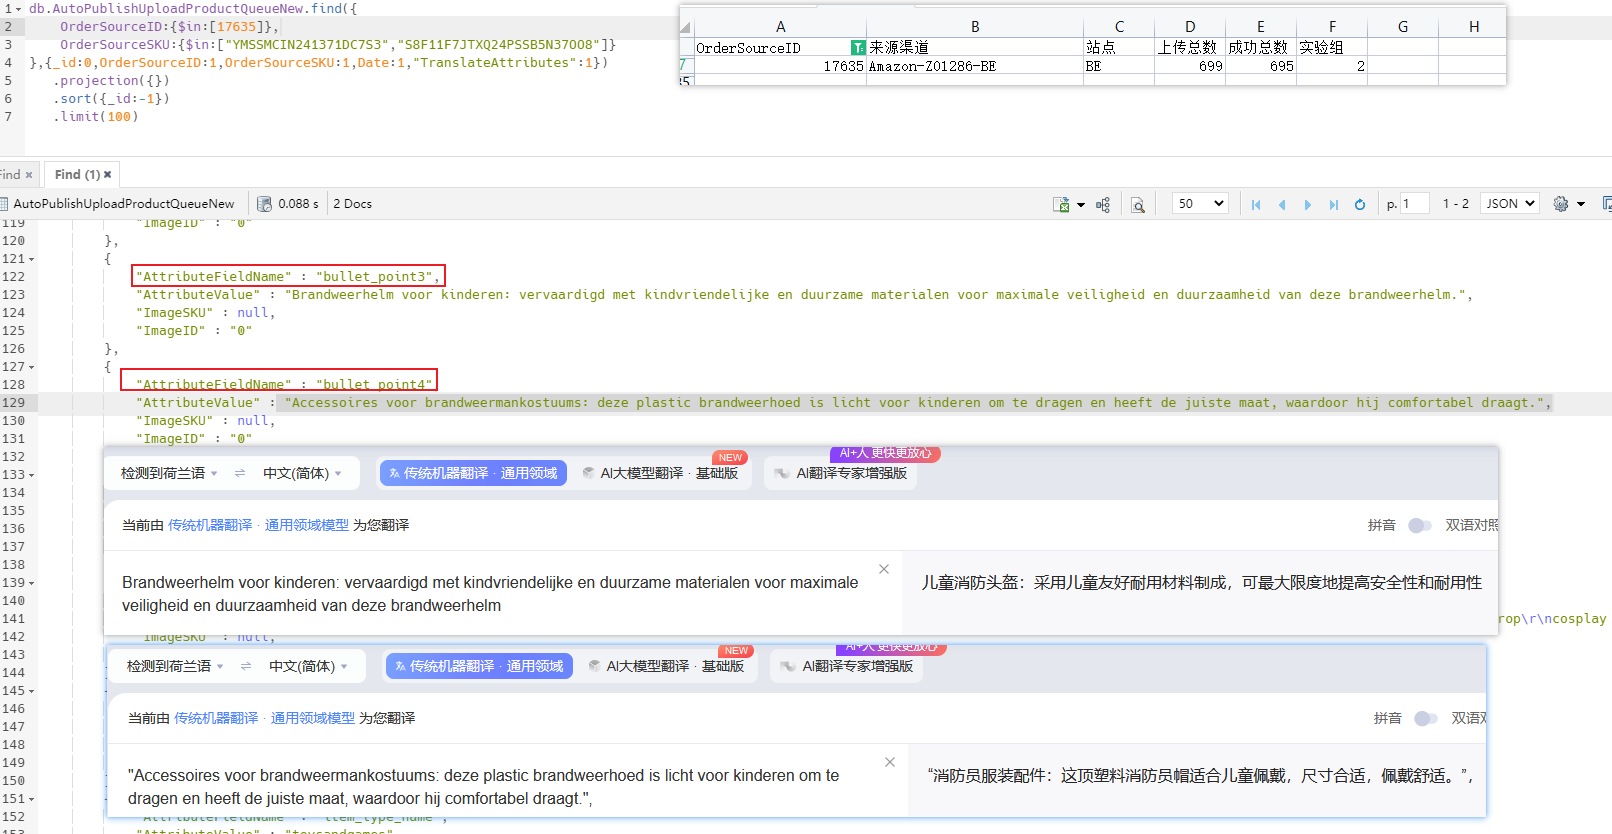Go to the next results page

tap(1307, 204)
